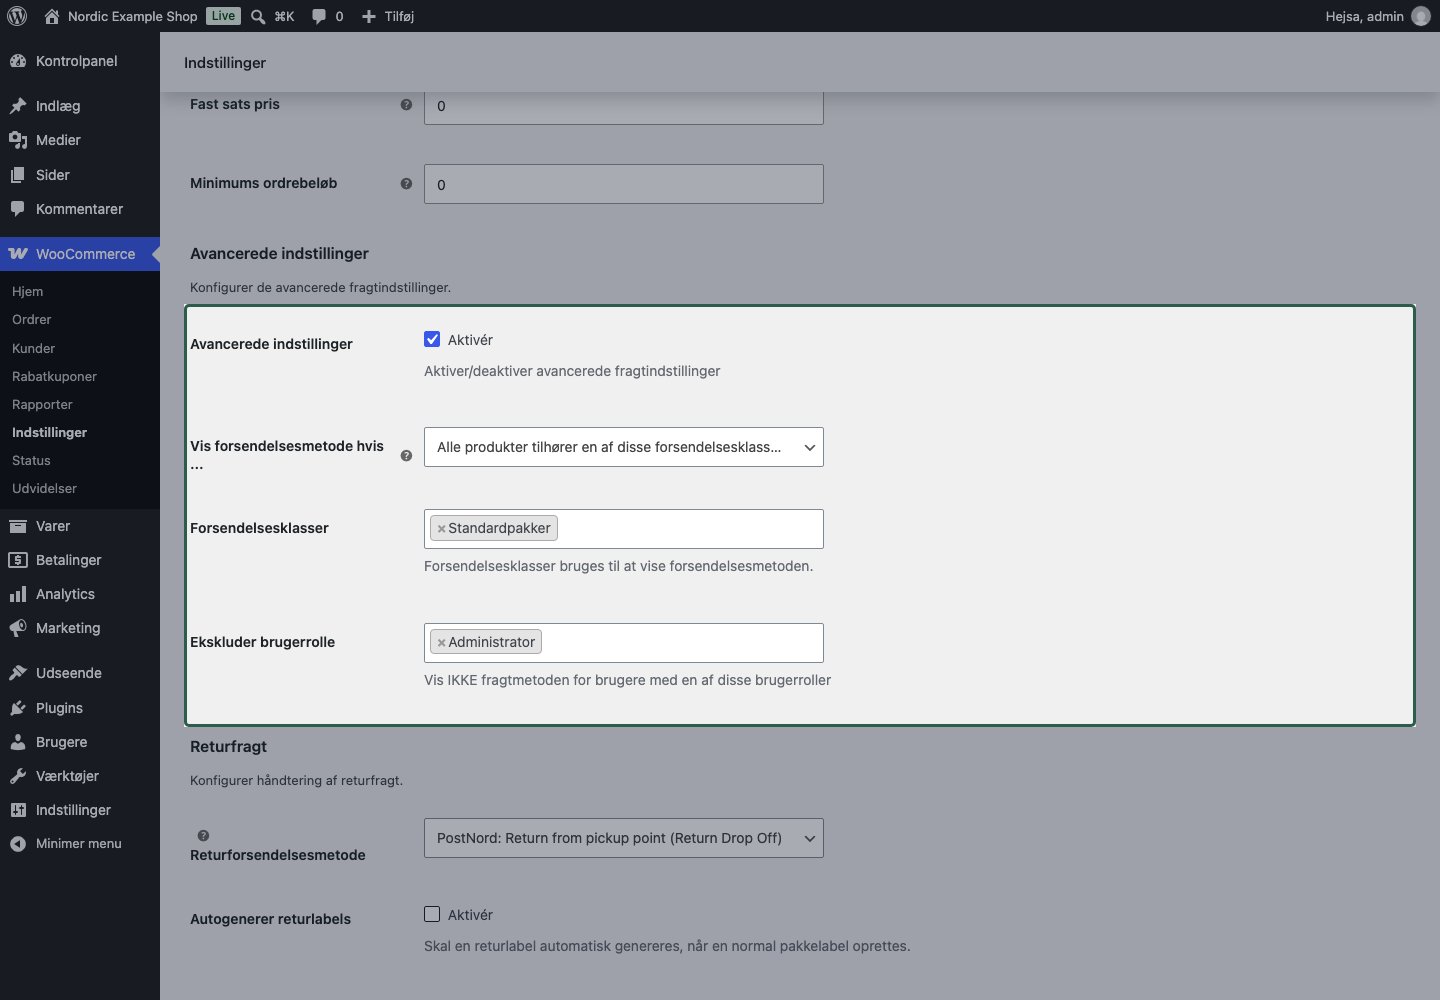Remove the Administrator role tag

441,643
